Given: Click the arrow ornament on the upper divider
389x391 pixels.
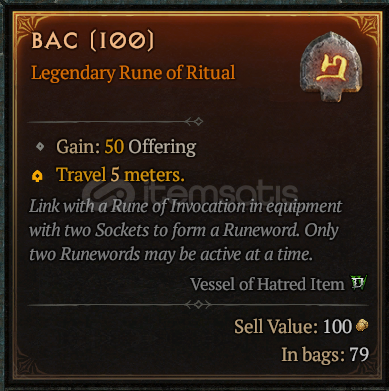Looking at the screenshot, I should click(194, 121).
